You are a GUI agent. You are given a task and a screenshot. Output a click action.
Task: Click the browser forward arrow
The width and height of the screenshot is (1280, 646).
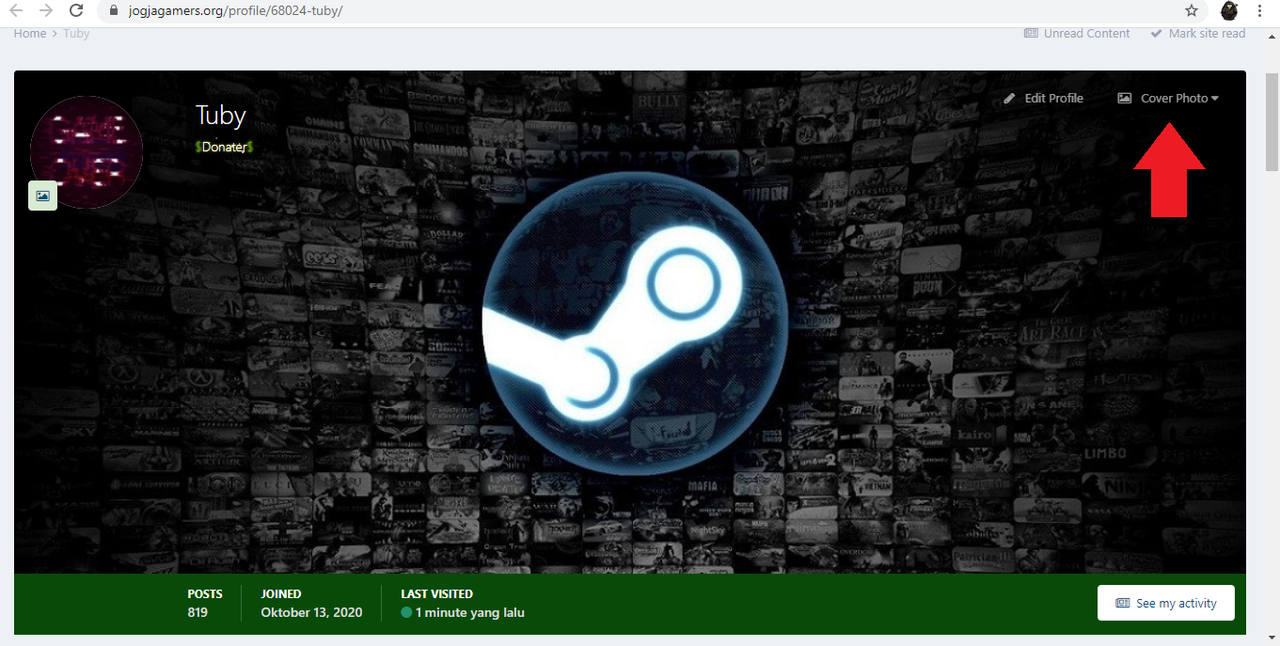[45, 11]
